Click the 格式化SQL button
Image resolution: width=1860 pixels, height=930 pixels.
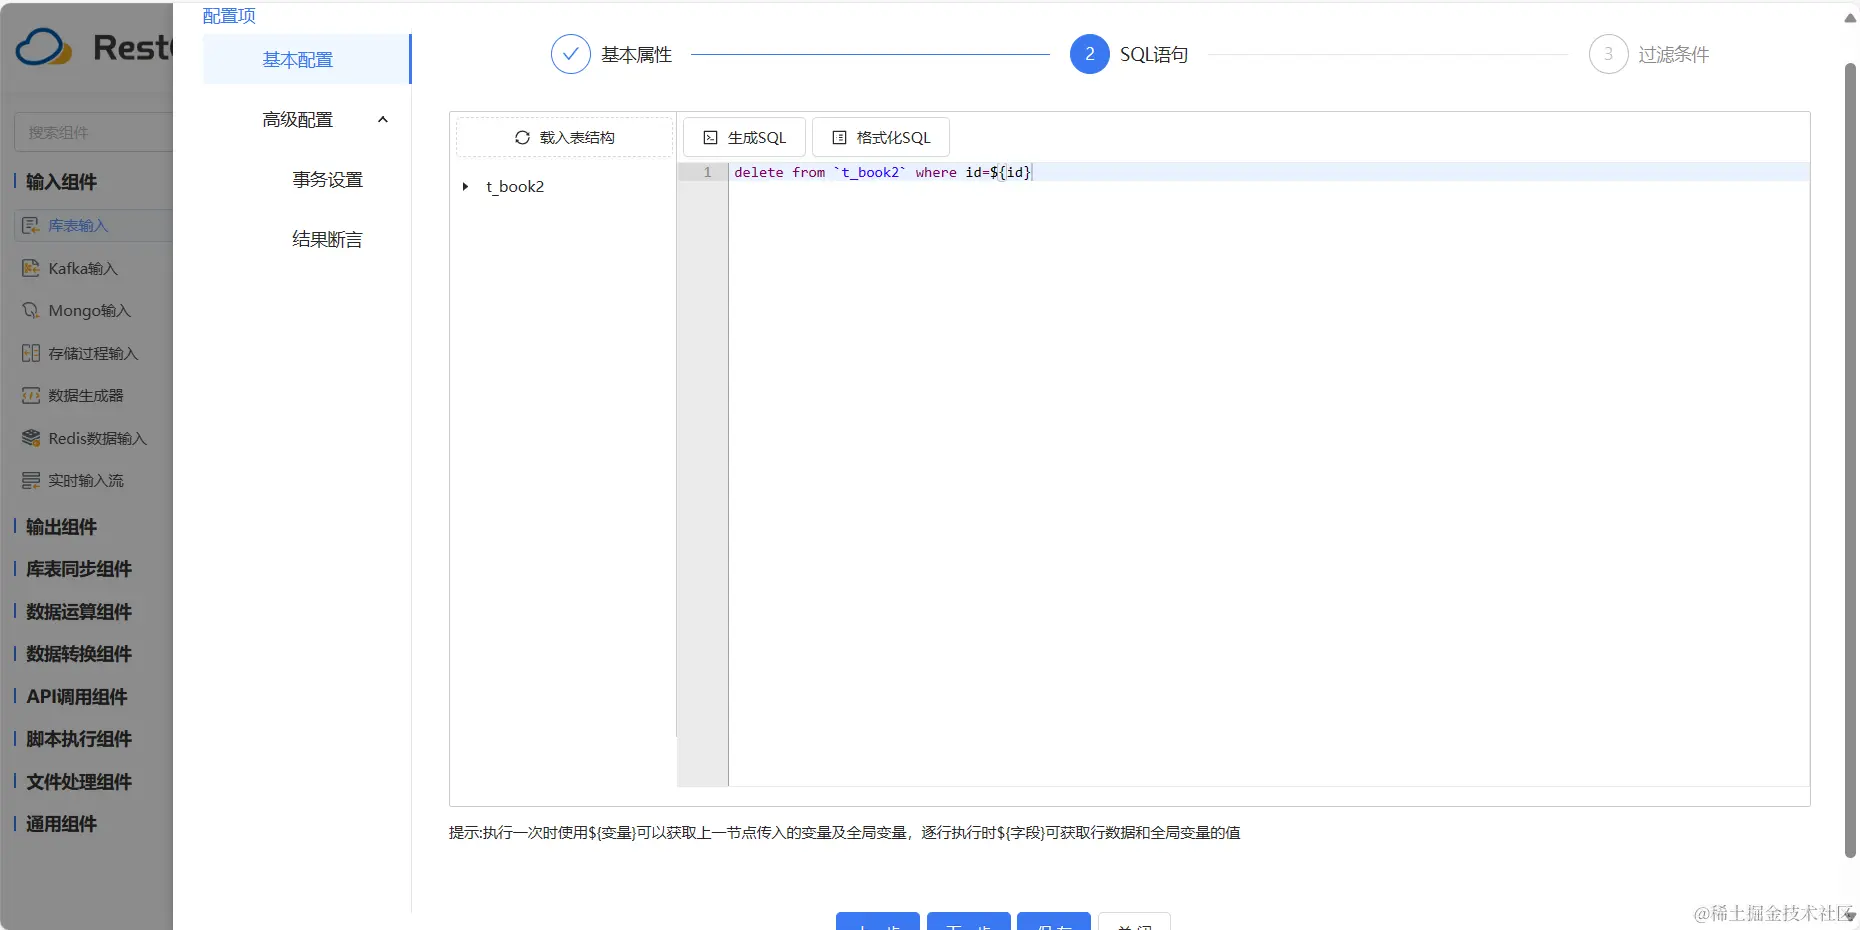(x=880, y=138)
